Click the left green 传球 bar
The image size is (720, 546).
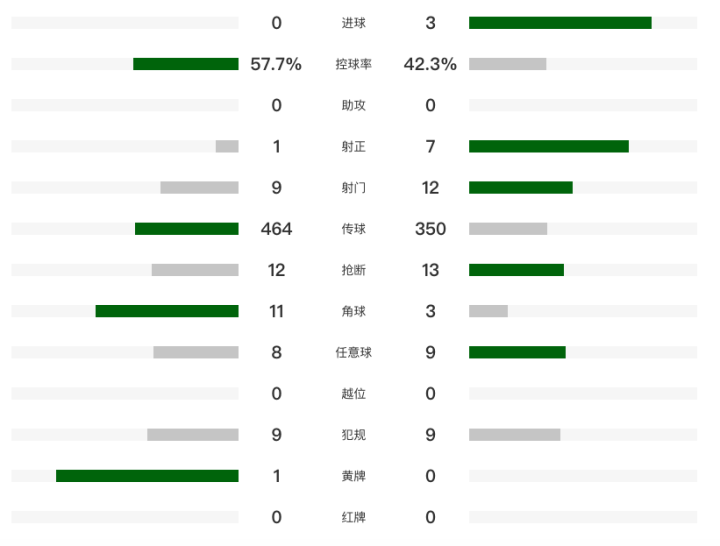(x=187, y=229)
